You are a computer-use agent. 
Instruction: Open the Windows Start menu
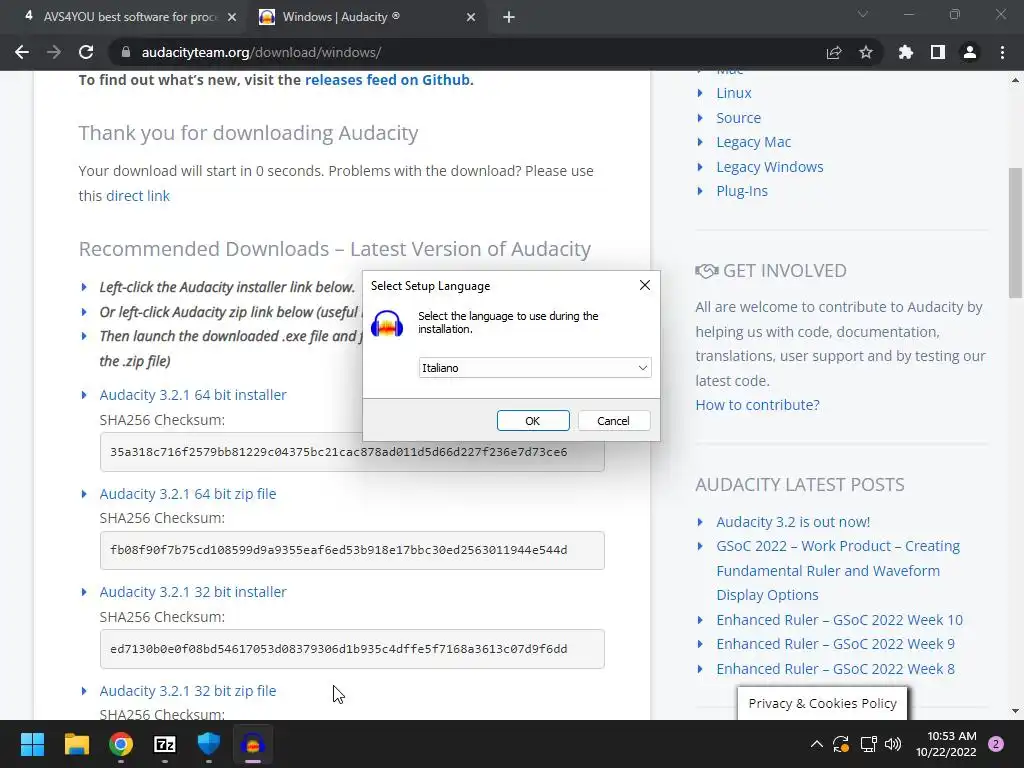pyautogui.click(x=32, y=744)
